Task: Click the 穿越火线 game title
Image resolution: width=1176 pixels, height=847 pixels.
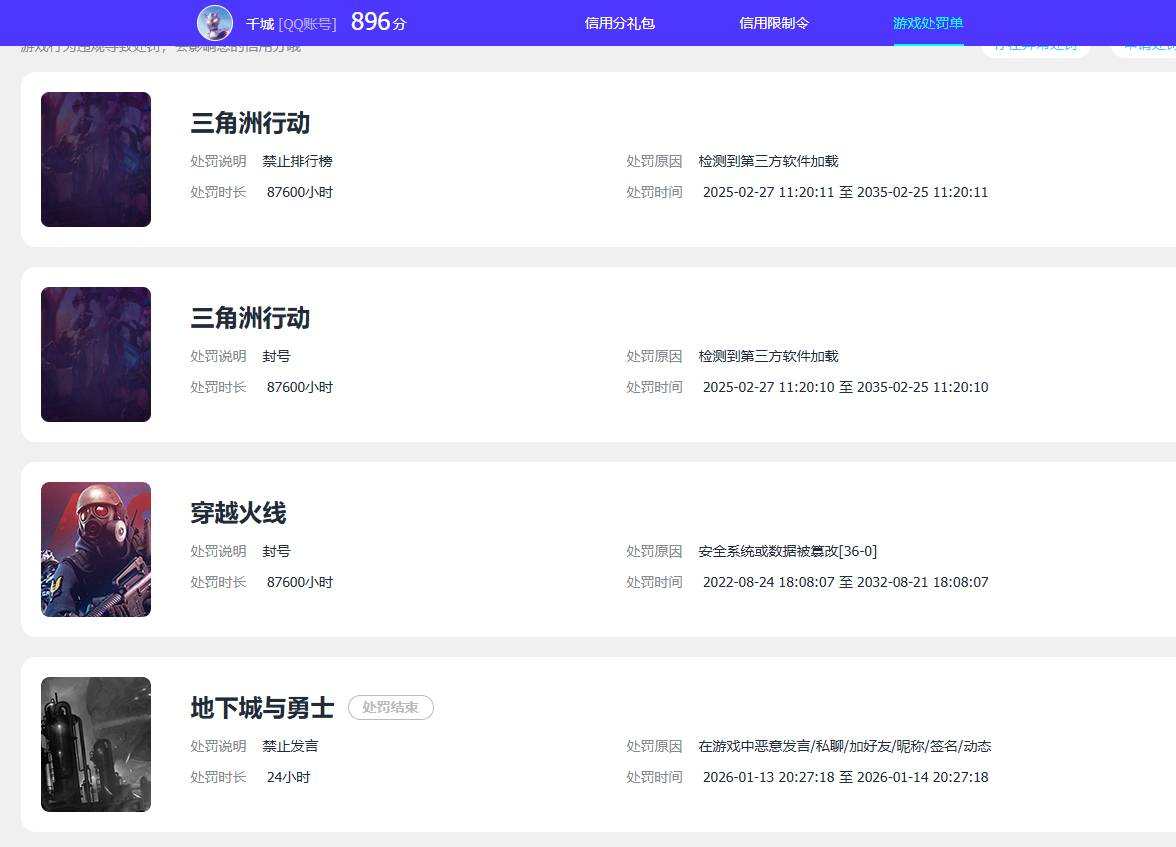Action: pyautogui.click(x=238, y=513)
